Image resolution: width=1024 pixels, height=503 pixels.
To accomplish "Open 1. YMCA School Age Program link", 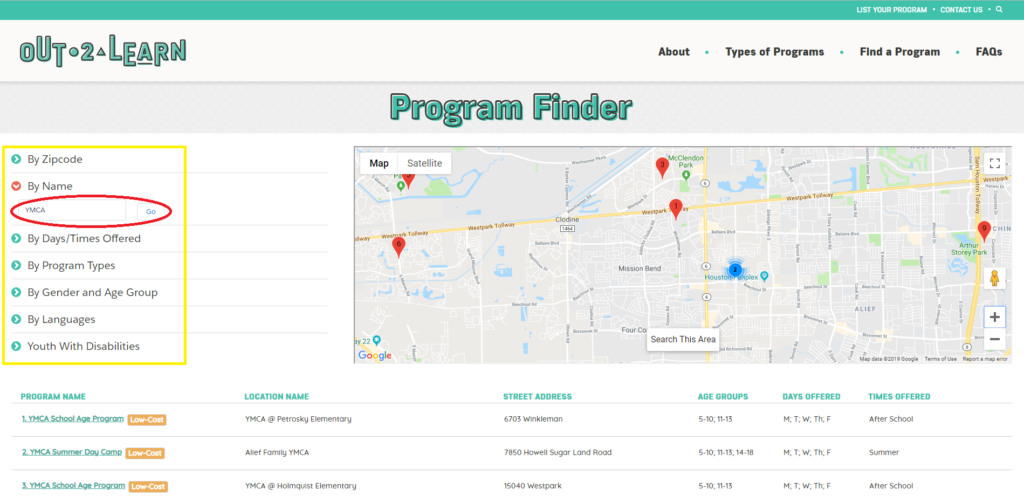I will tap(72, 419).
